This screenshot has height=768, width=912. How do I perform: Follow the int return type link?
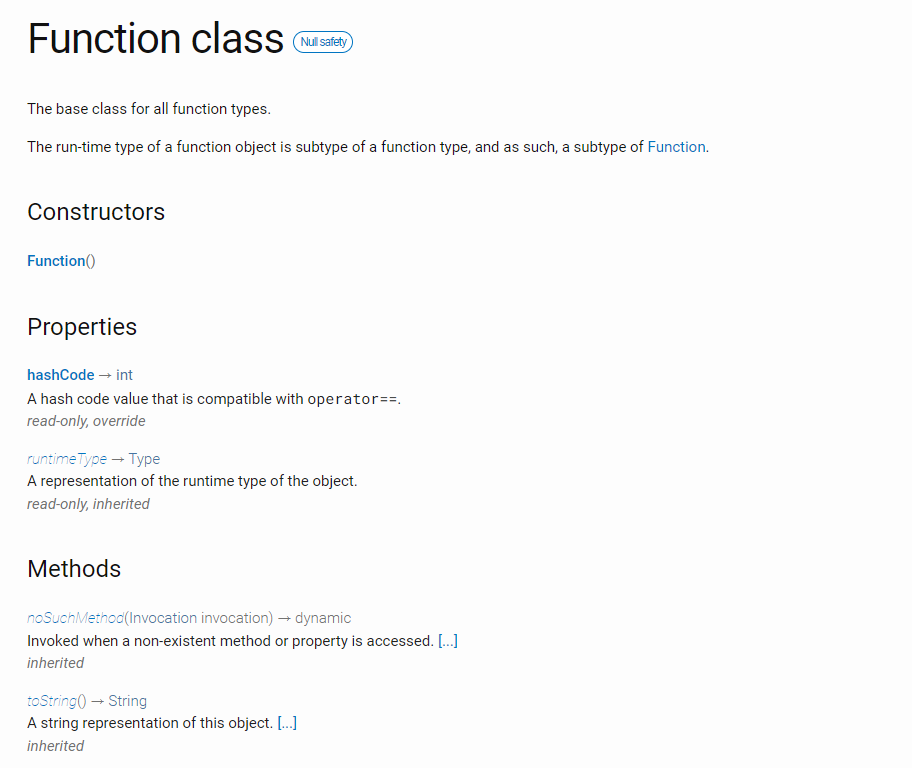click(124, 375)
